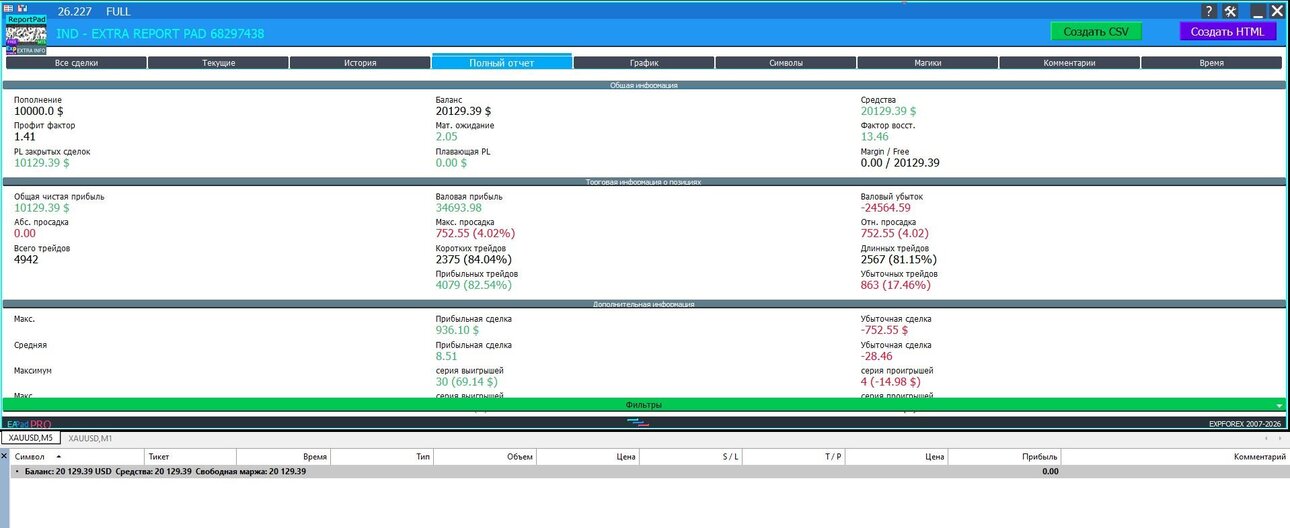1290x528 pixels.
Task: Select the XAUUSD,M5 chart tab
Action: tap(32, 438)
